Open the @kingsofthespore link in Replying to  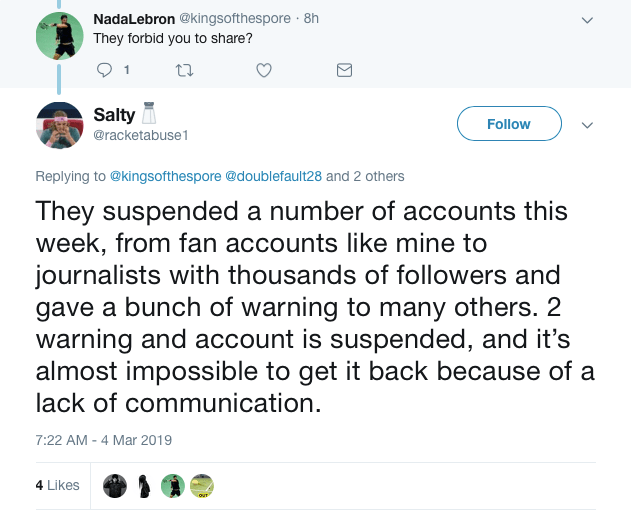tap(164, 176)
